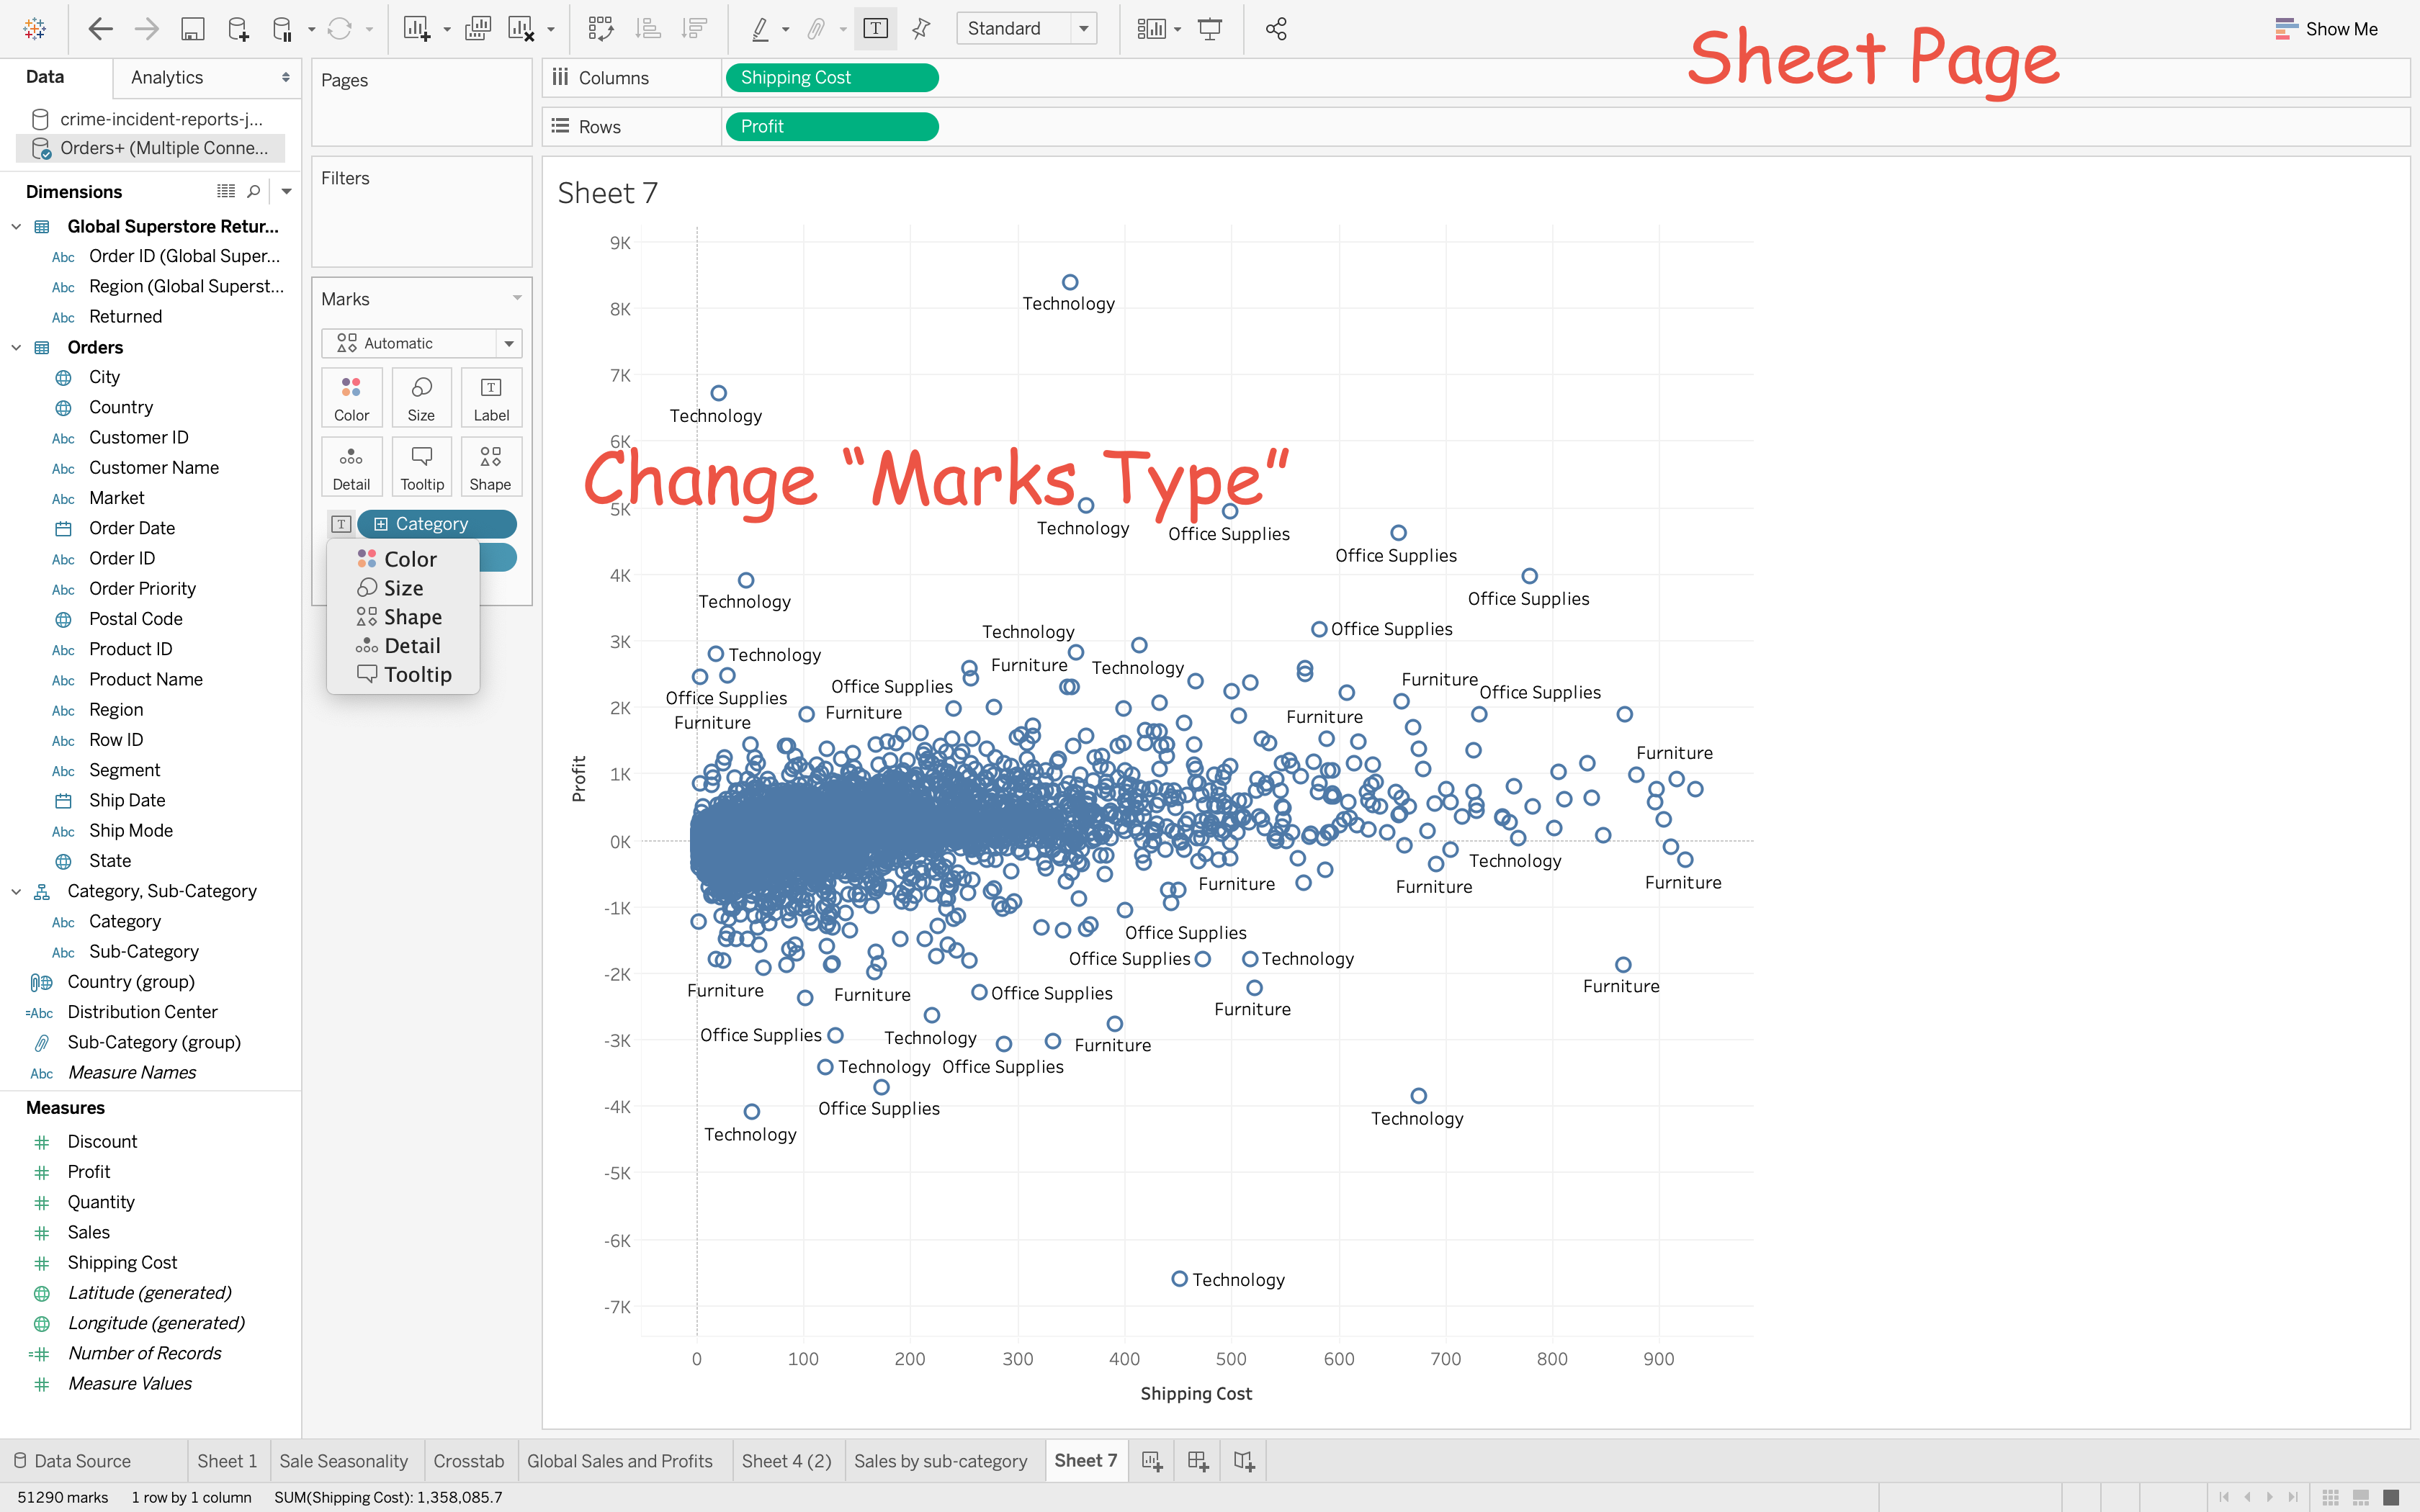Screen dimensions: 2420x1512
Task: Click the Shape card in Marks
Action: tap(490, 467)
